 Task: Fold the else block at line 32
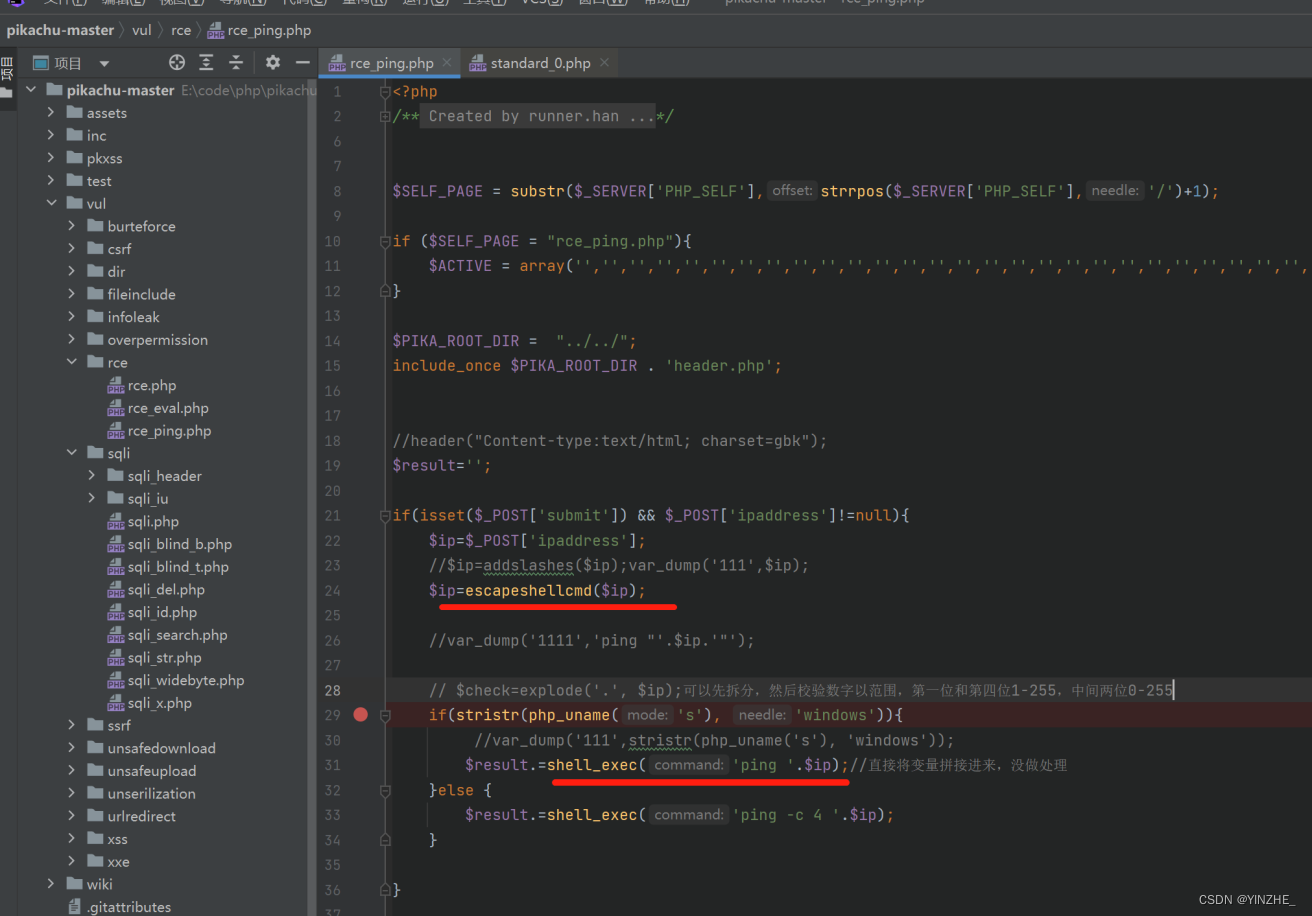385,790
